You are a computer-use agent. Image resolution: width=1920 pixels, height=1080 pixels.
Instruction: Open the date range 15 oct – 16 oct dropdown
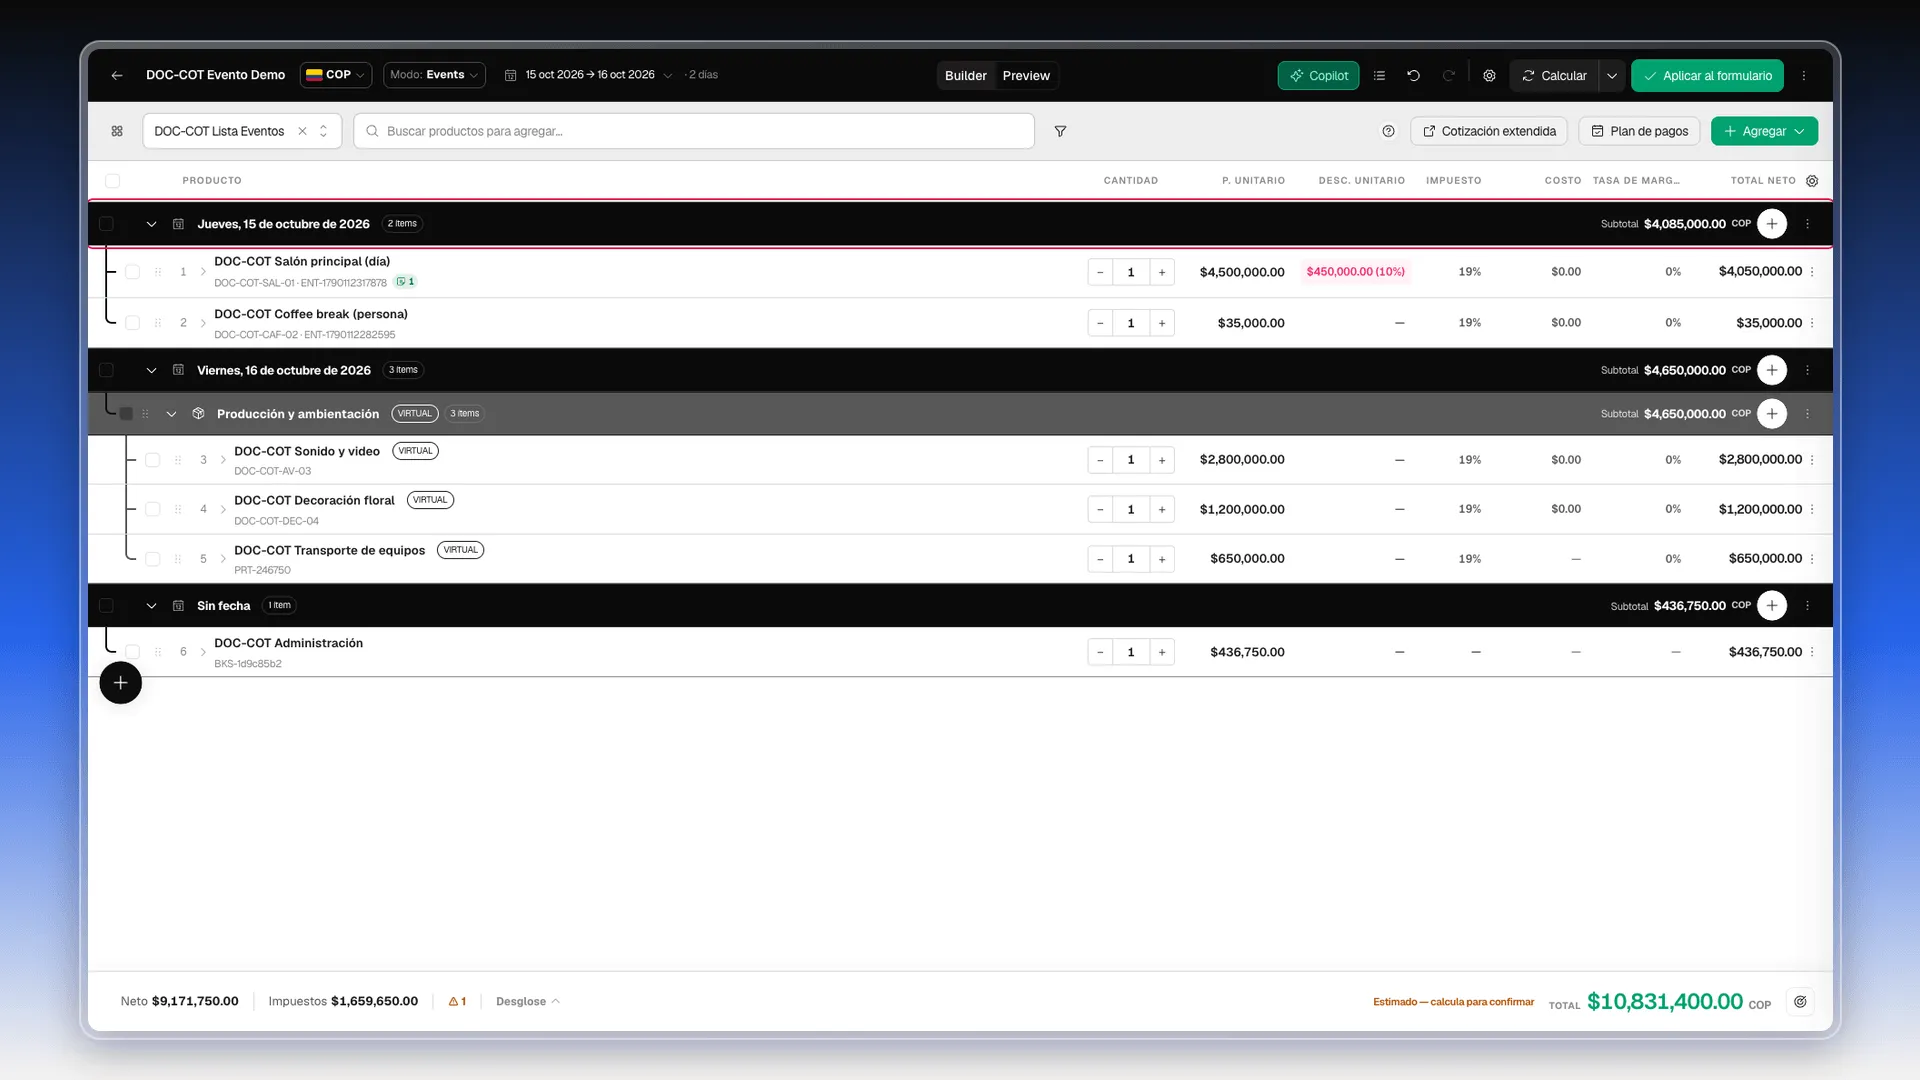pos(589,75)
